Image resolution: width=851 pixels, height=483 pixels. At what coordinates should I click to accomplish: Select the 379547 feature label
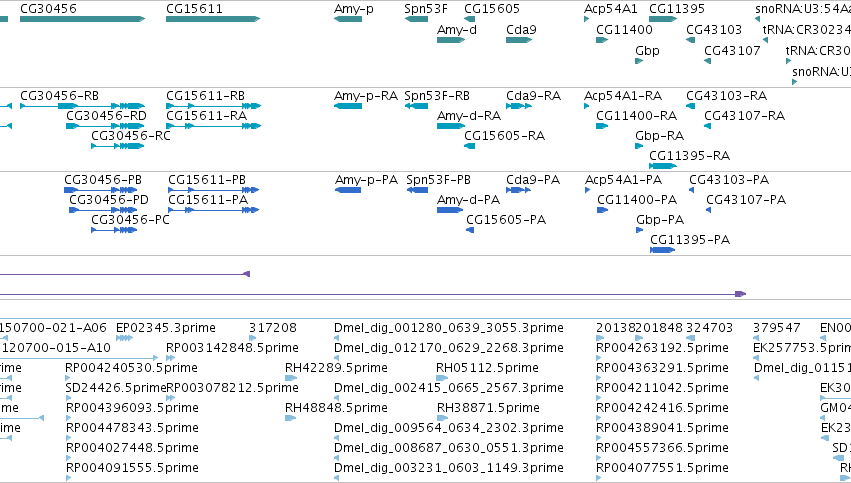777,328
